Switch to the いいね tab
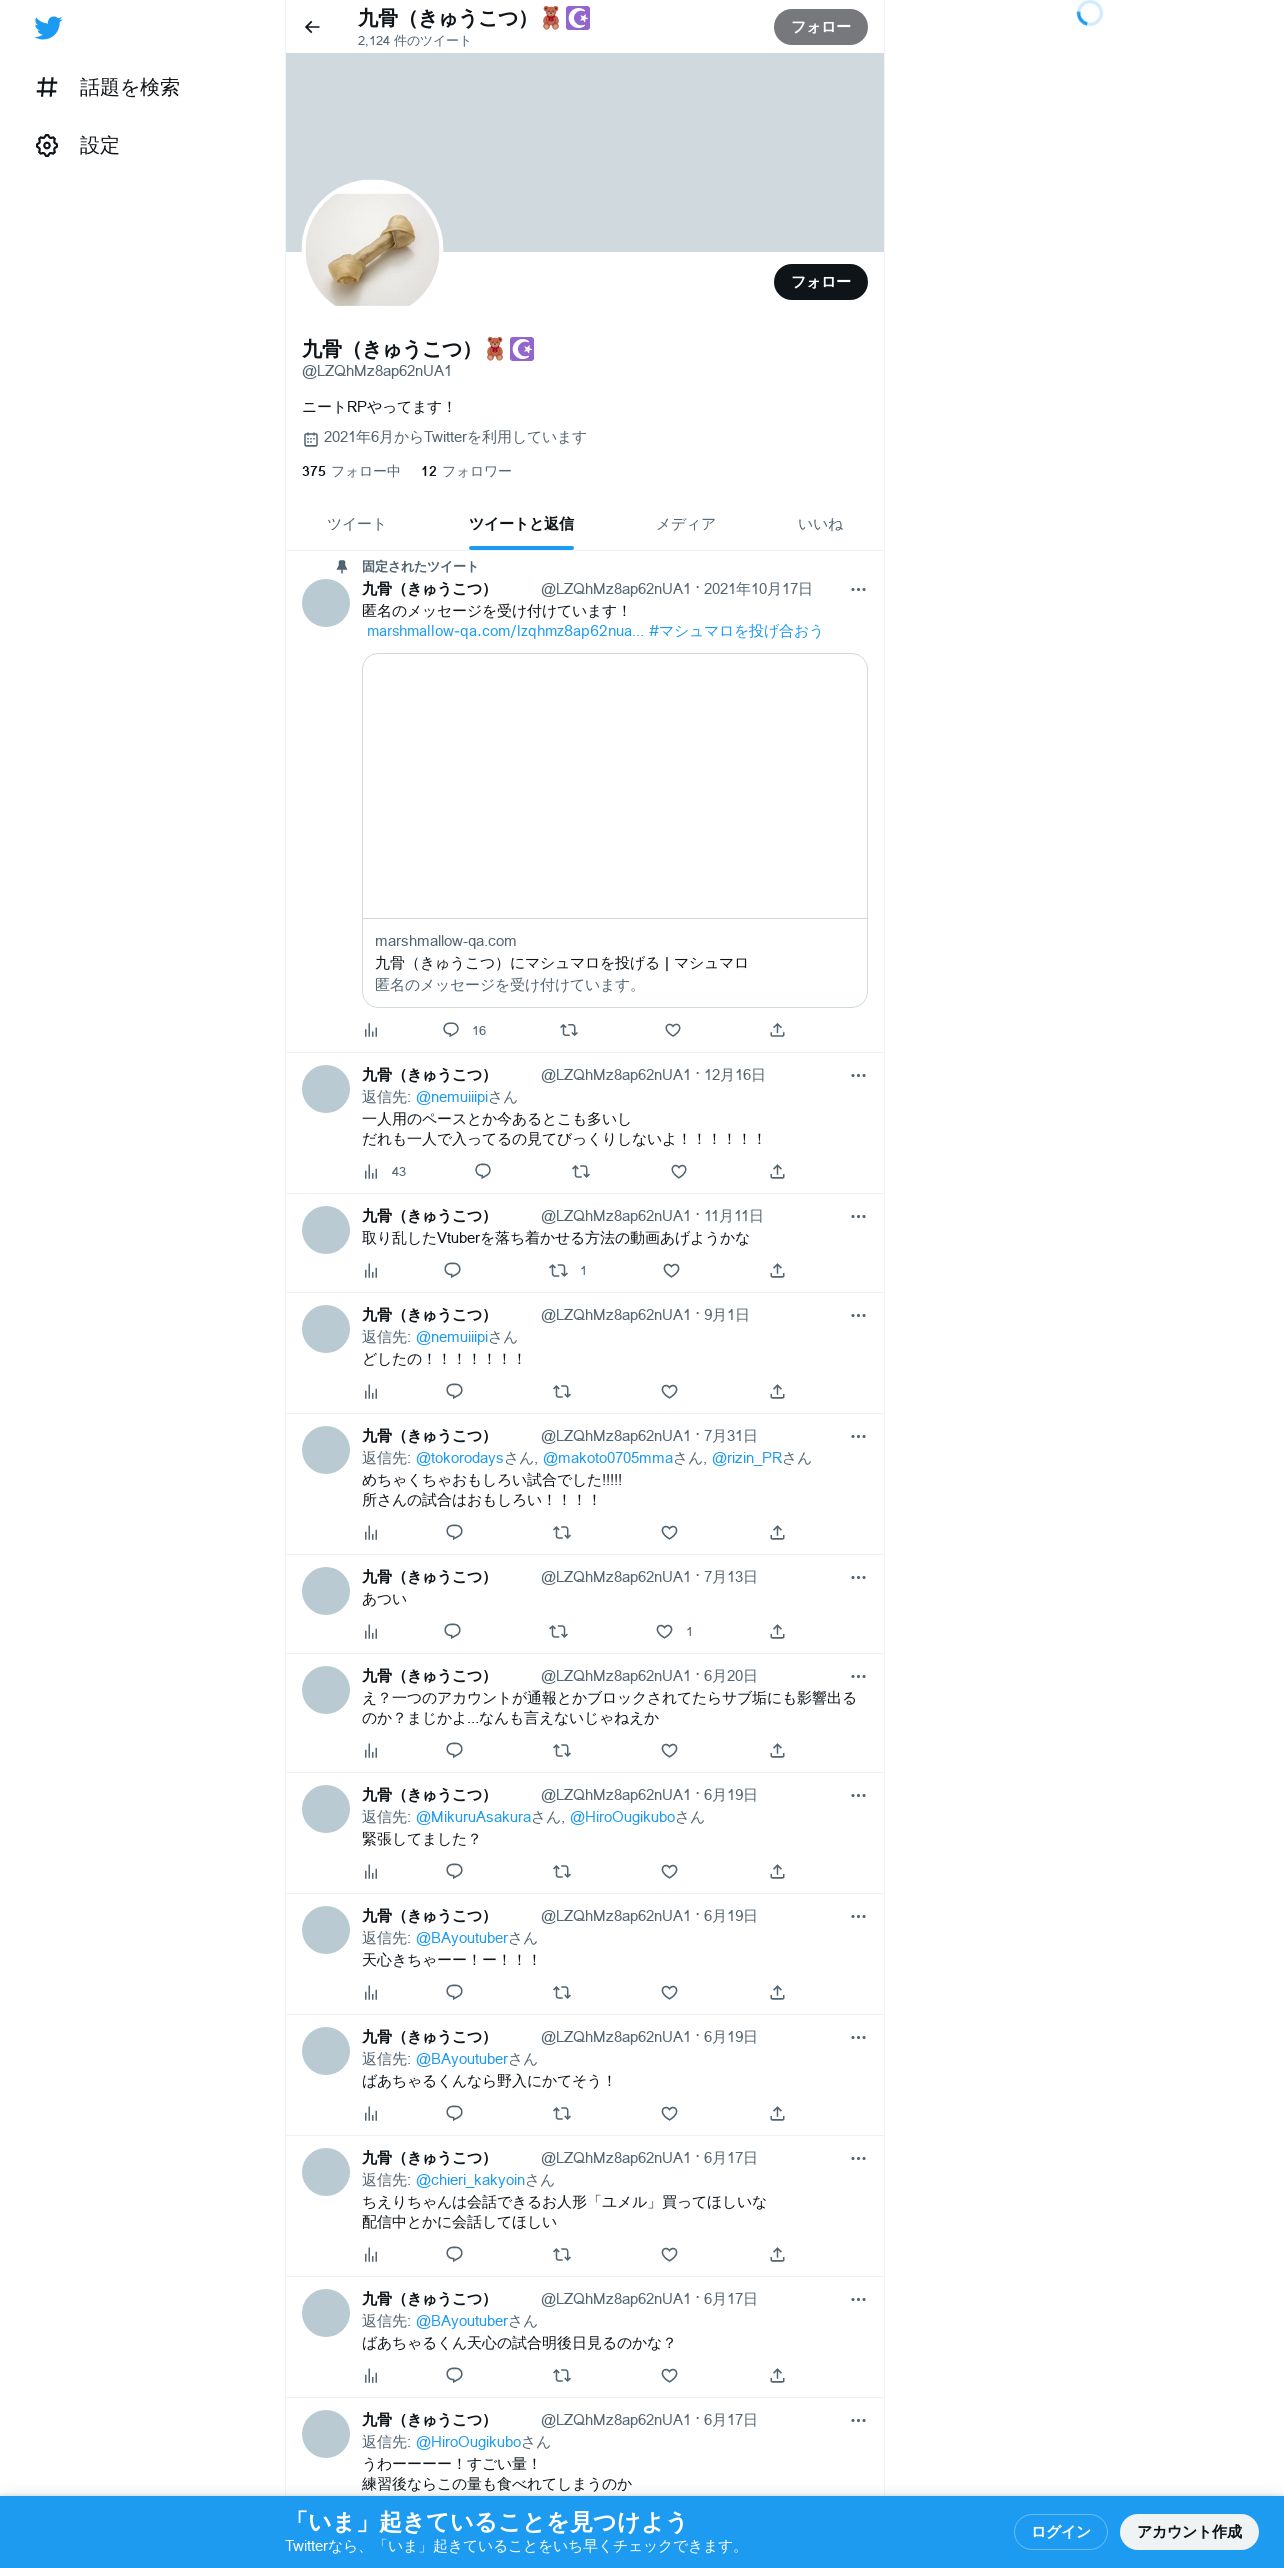Image resolution: width=1284 pixels, height=2568 pixels. point(820,524)
